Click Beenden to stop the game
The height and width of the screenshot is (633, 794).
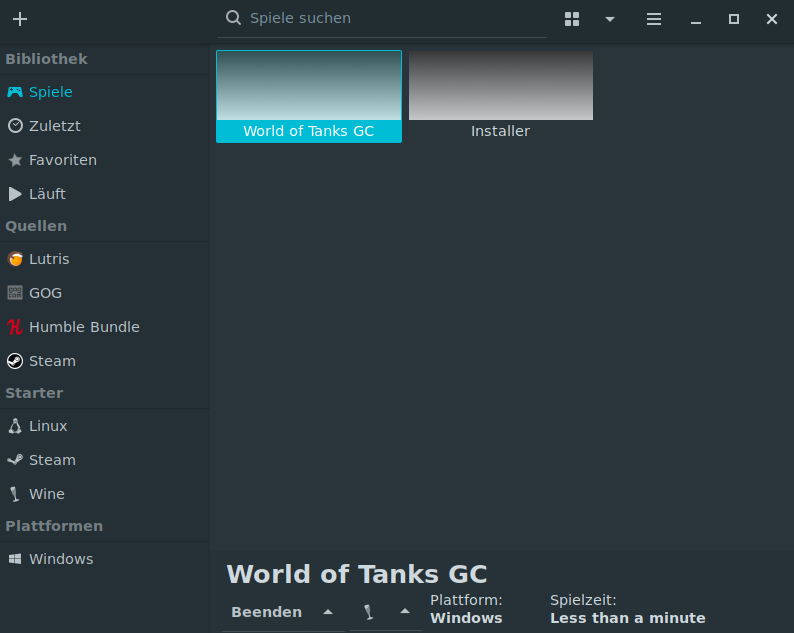click(267, 613)
